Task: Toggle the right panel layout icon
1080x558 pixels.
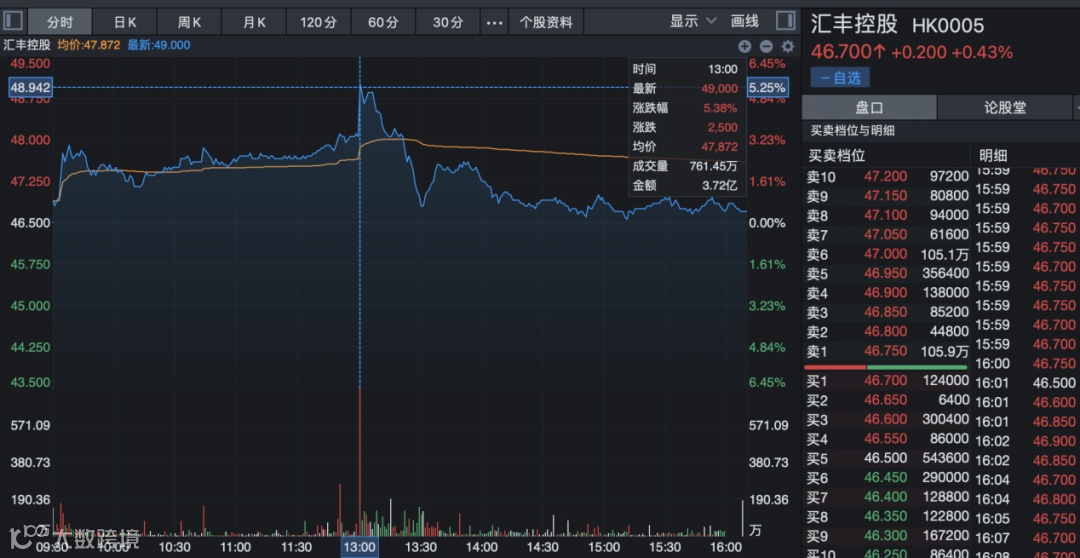Action: [x=785, y=21]
